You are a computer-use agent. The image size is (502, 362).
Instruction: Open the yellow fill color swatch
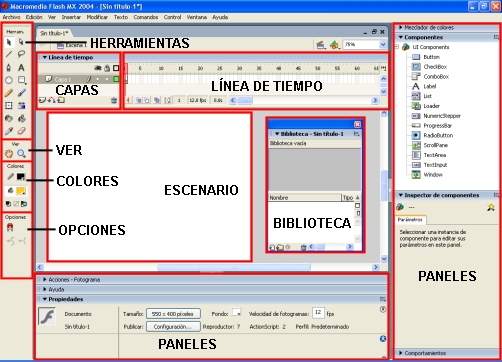21,191
